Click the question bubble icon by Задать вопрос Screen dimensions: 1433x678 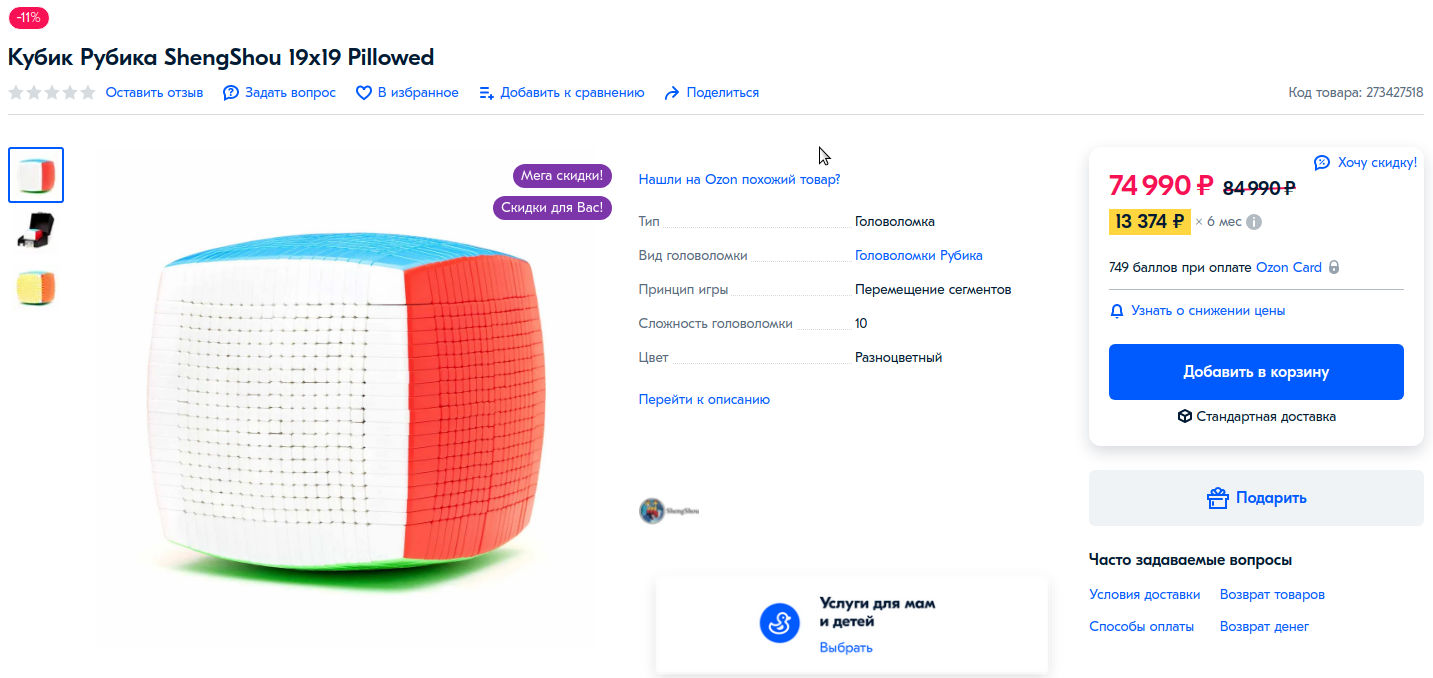click(x=231, y=93)
